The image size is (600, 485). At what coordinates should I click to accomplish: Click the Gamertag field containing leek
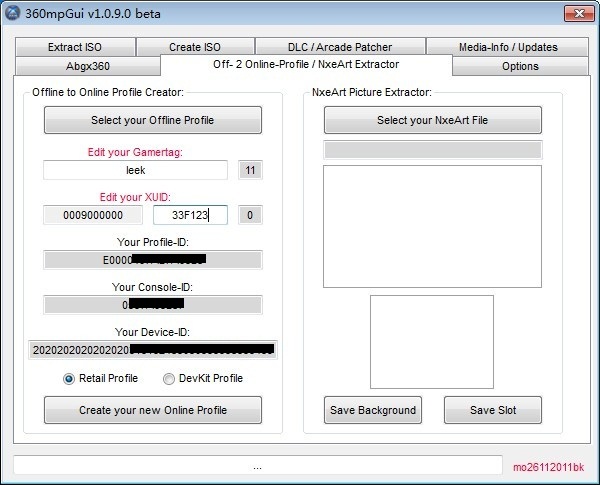point(136,170)
